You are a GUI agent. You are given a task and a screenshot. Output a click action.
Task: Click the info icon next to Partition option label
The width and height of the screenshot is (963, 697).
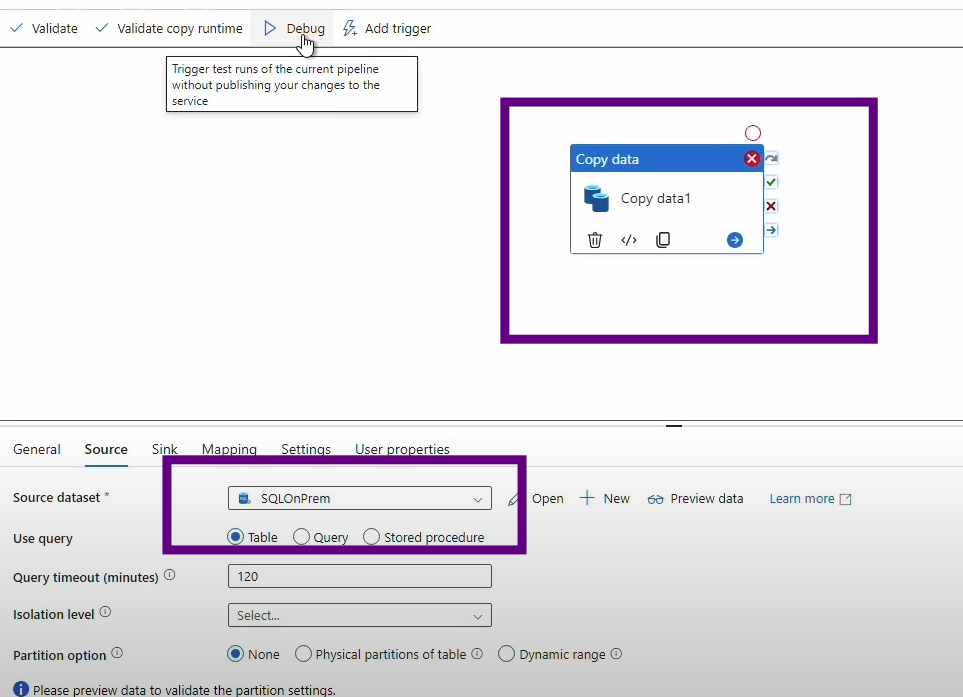point(117,653)
